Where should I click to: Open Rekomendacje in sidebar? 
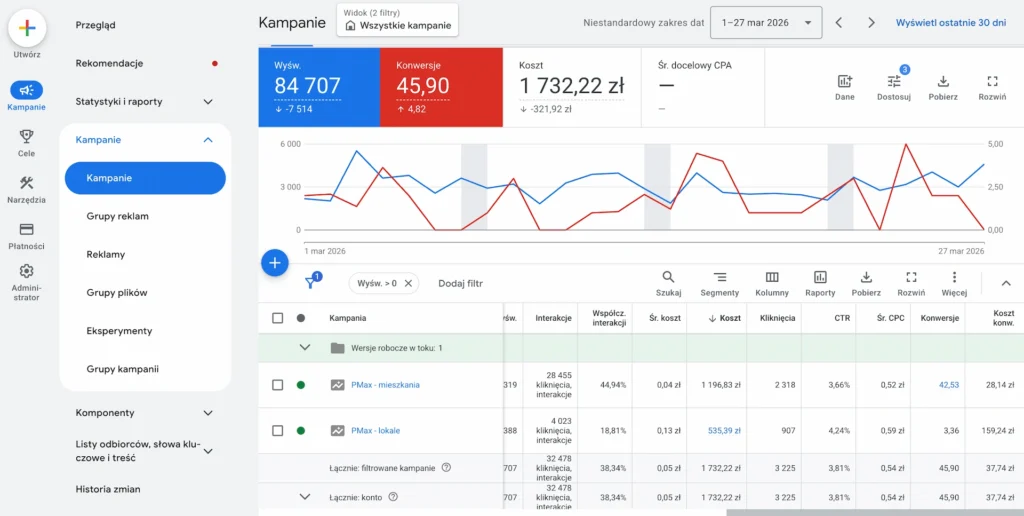pos(109,63)
